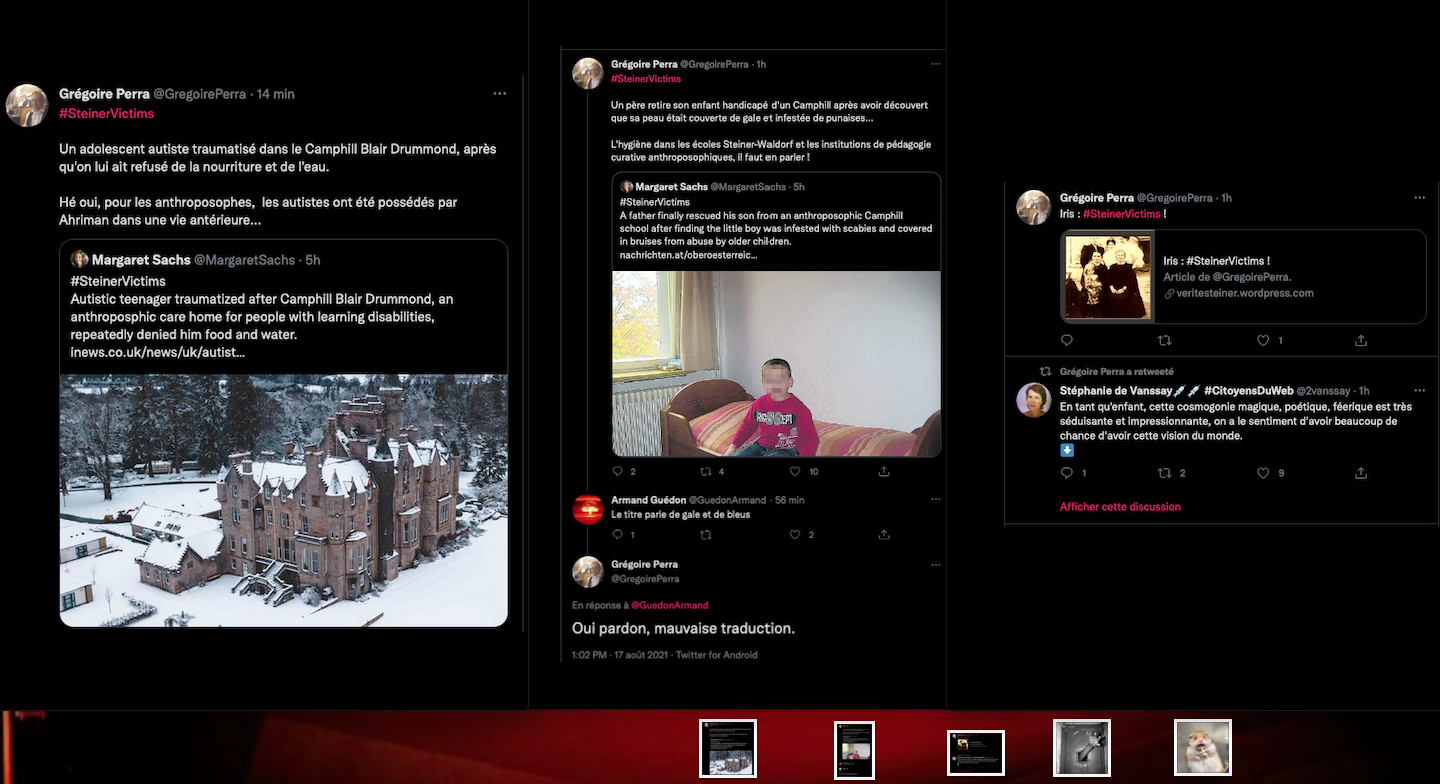1440x784 pixels.
Task: Like Stéphanie de Vanssay's tweet
Action: (1263, 473)
